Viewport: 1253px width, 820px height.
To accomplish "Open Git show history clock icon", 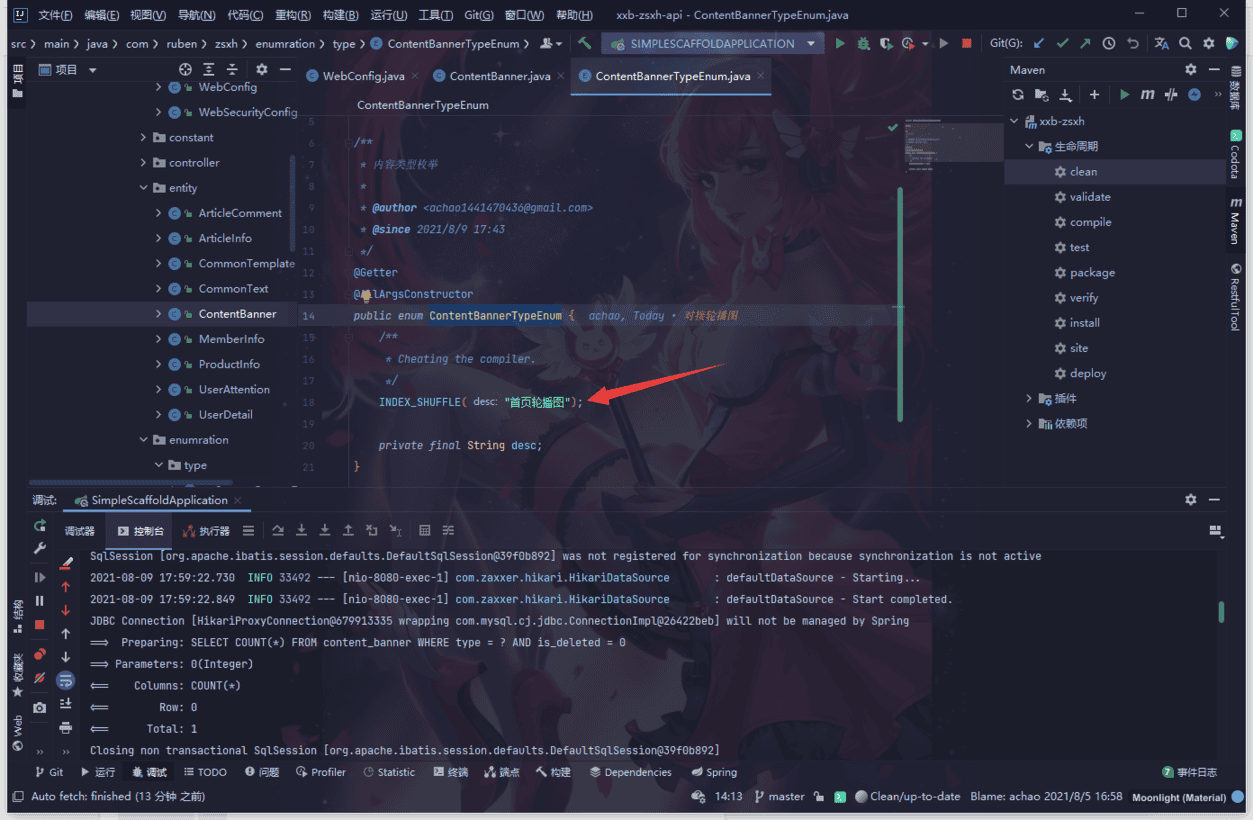I will (x=1109, y=44).
